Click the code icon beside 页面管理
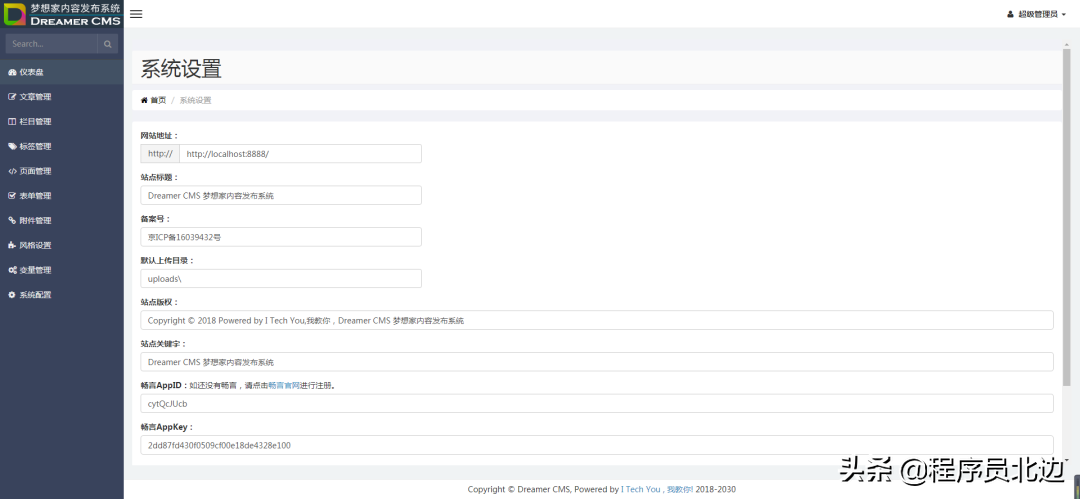The width and height of the screenshot is (1080, 499). 12,172
